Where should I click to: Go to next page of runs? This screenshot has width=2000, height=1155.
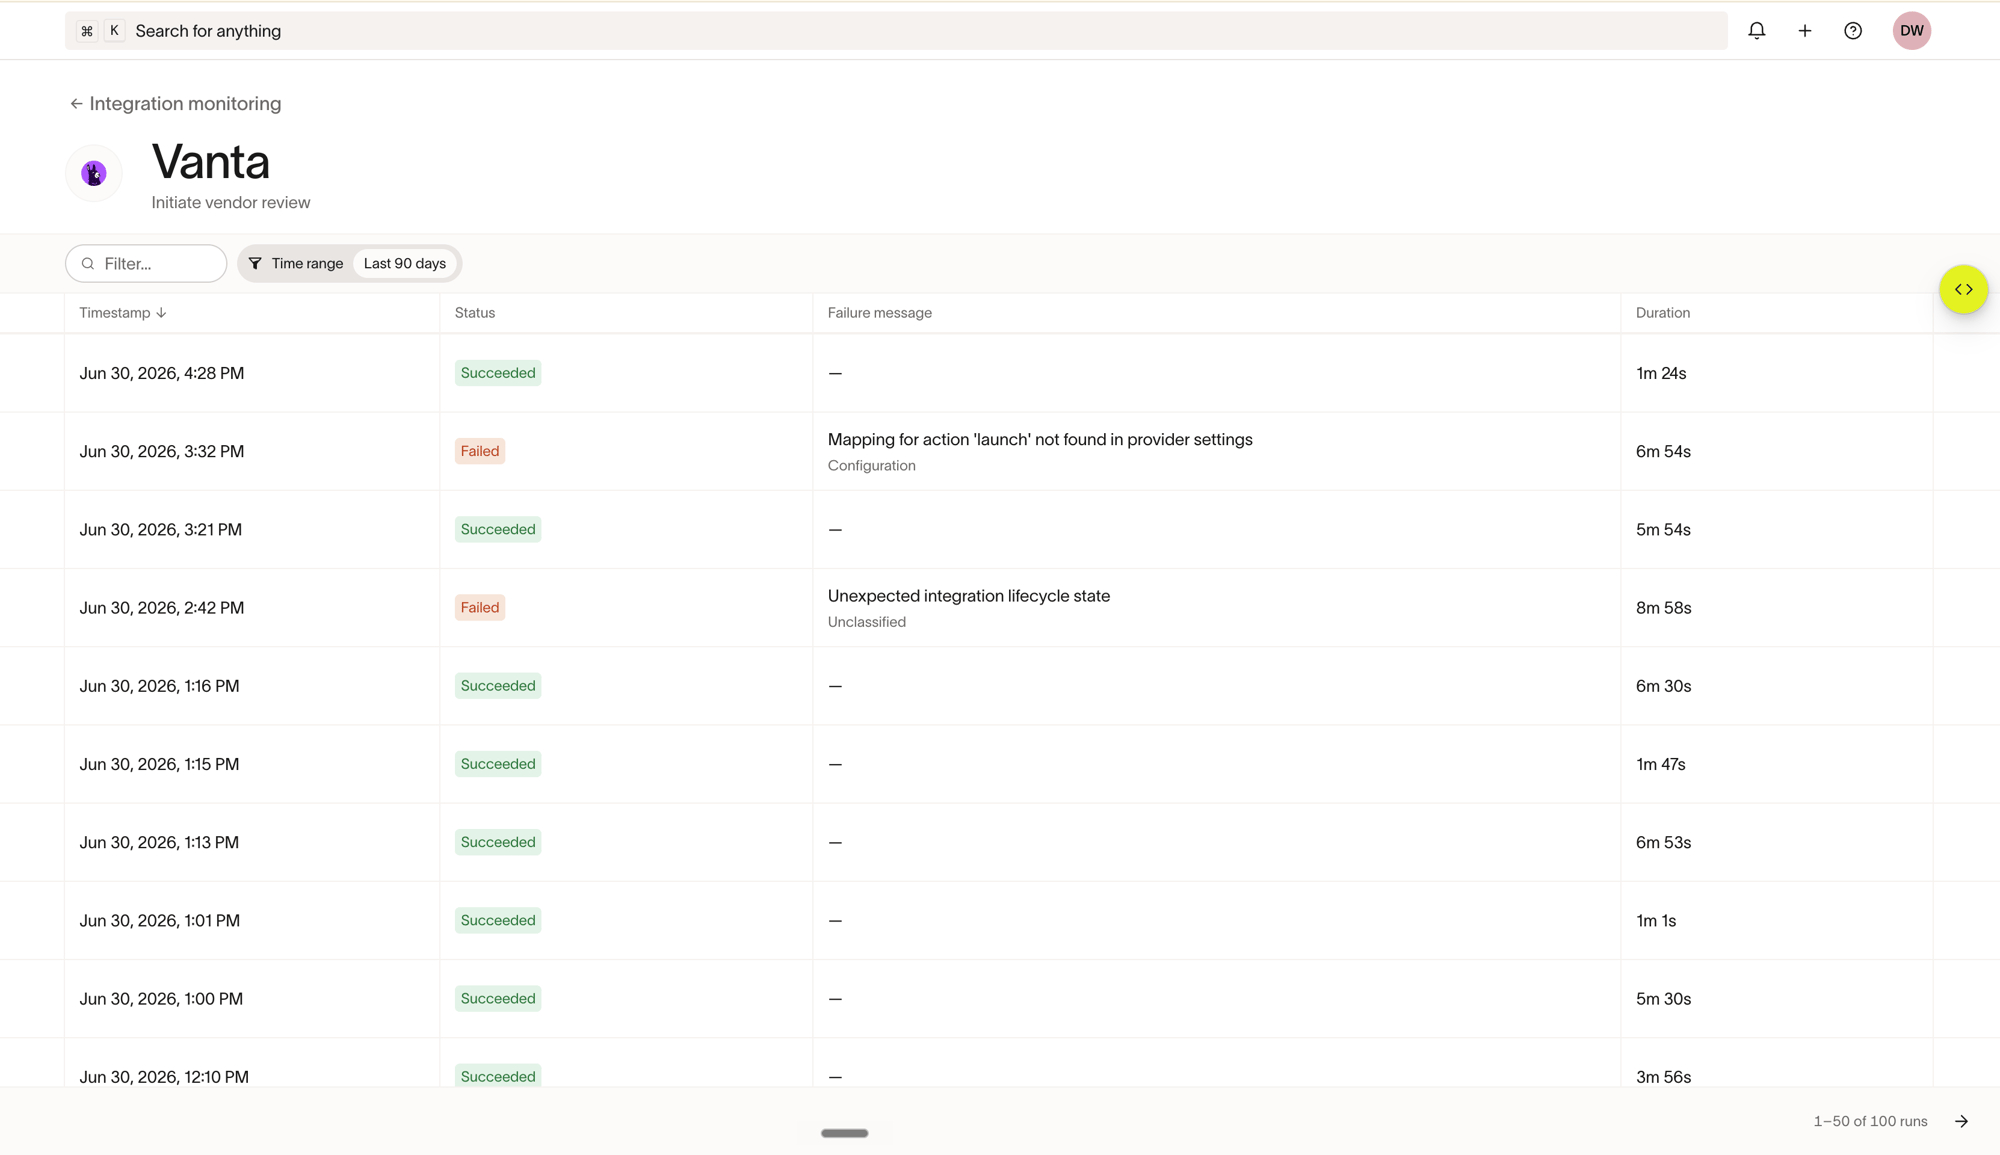pyautogui.click(x=1961, y=1121)
